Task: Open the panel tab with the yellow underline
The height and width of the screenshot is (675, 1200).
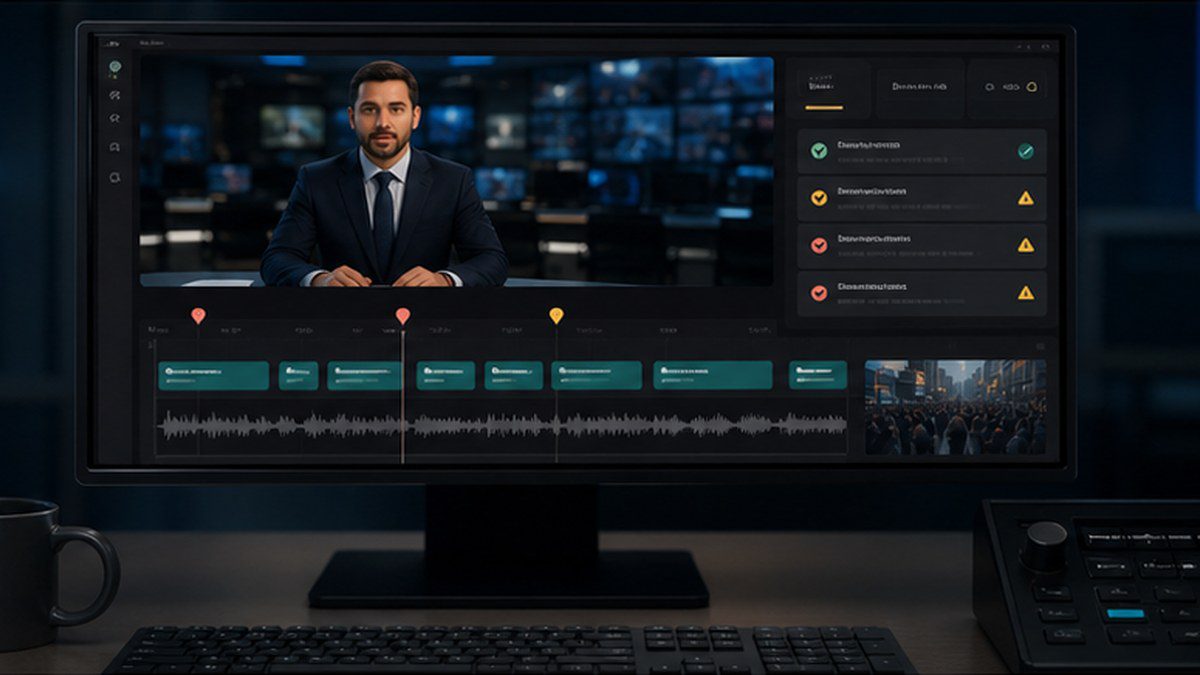Action: click(x=828, y=88)
